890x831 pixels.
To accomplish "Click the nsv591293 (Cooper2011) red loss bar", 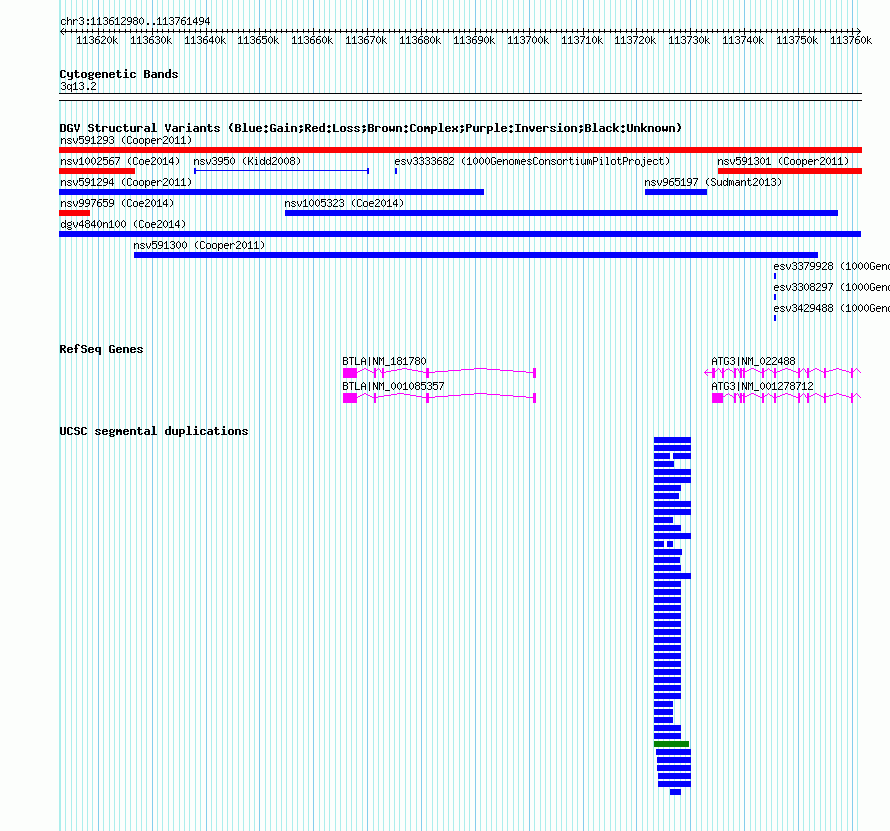I will click(460, 150).
